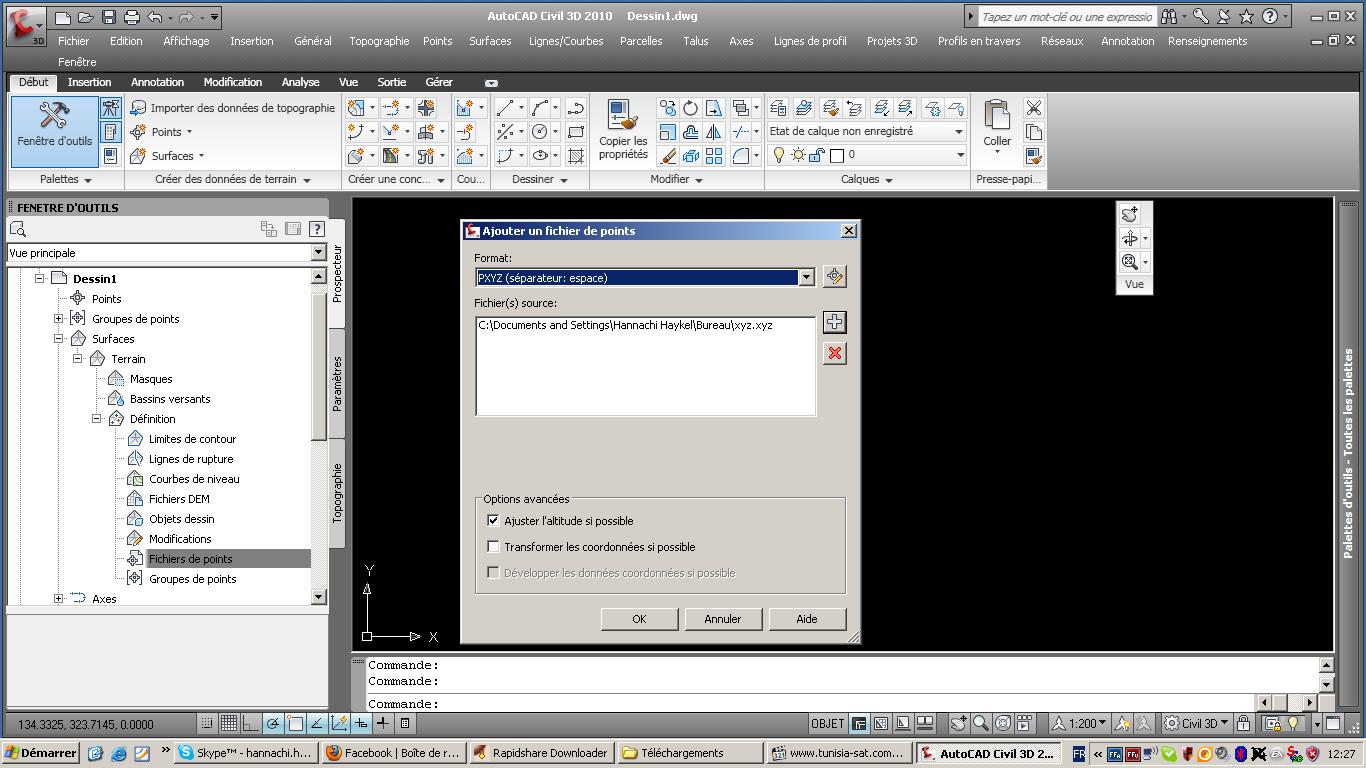Viewport: 1366px width, 768px height.
Task: Toggle layer lock padlock in Calques
Action: [x=817, y=155]
